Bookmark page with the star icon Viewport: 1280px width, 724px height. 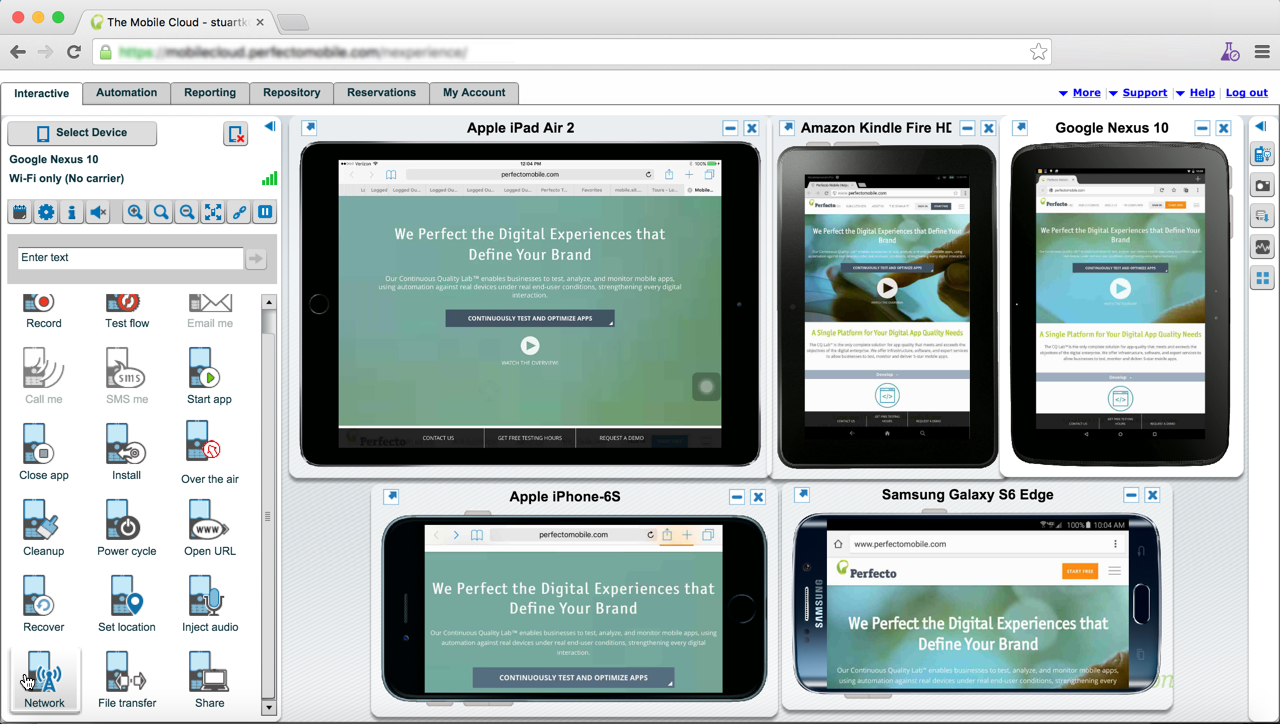pyautogui.click(x=1038, y=52)
